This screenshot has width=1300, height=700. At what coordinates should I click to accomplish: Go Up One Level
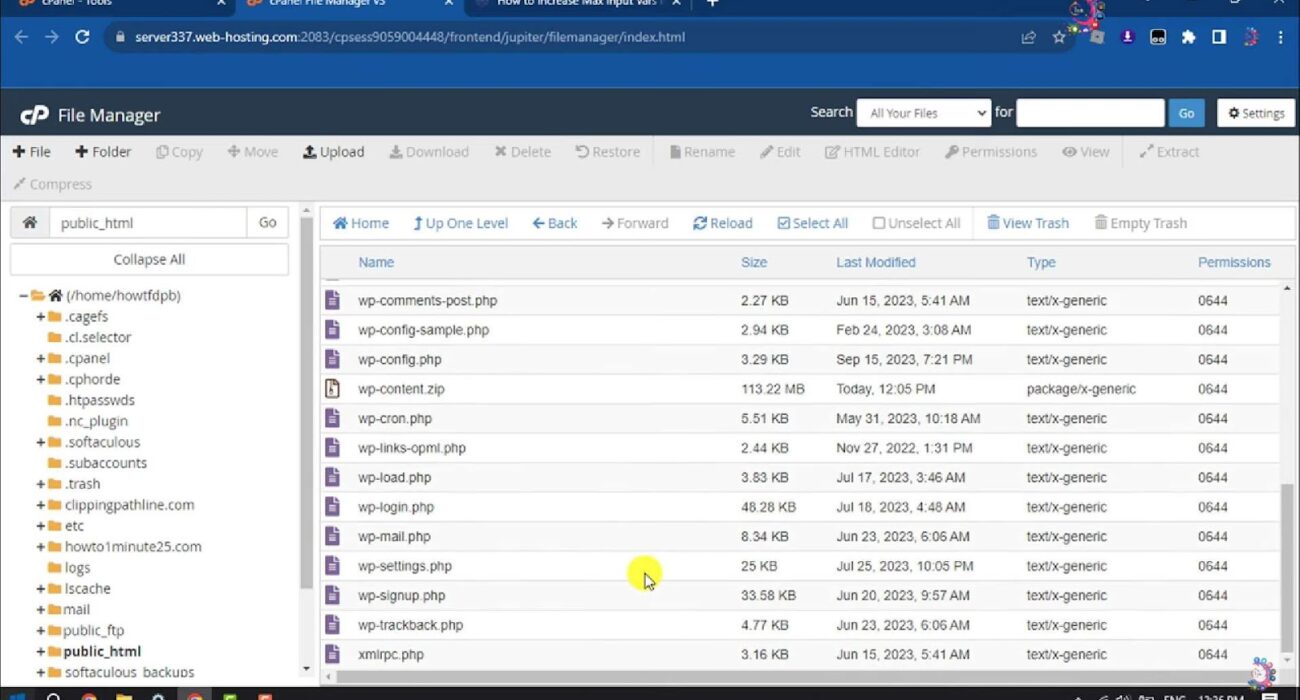460,223
